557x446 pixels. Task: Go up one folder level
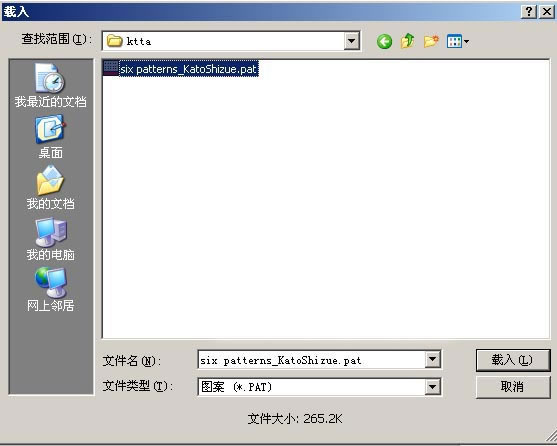(x=408, y=41)
